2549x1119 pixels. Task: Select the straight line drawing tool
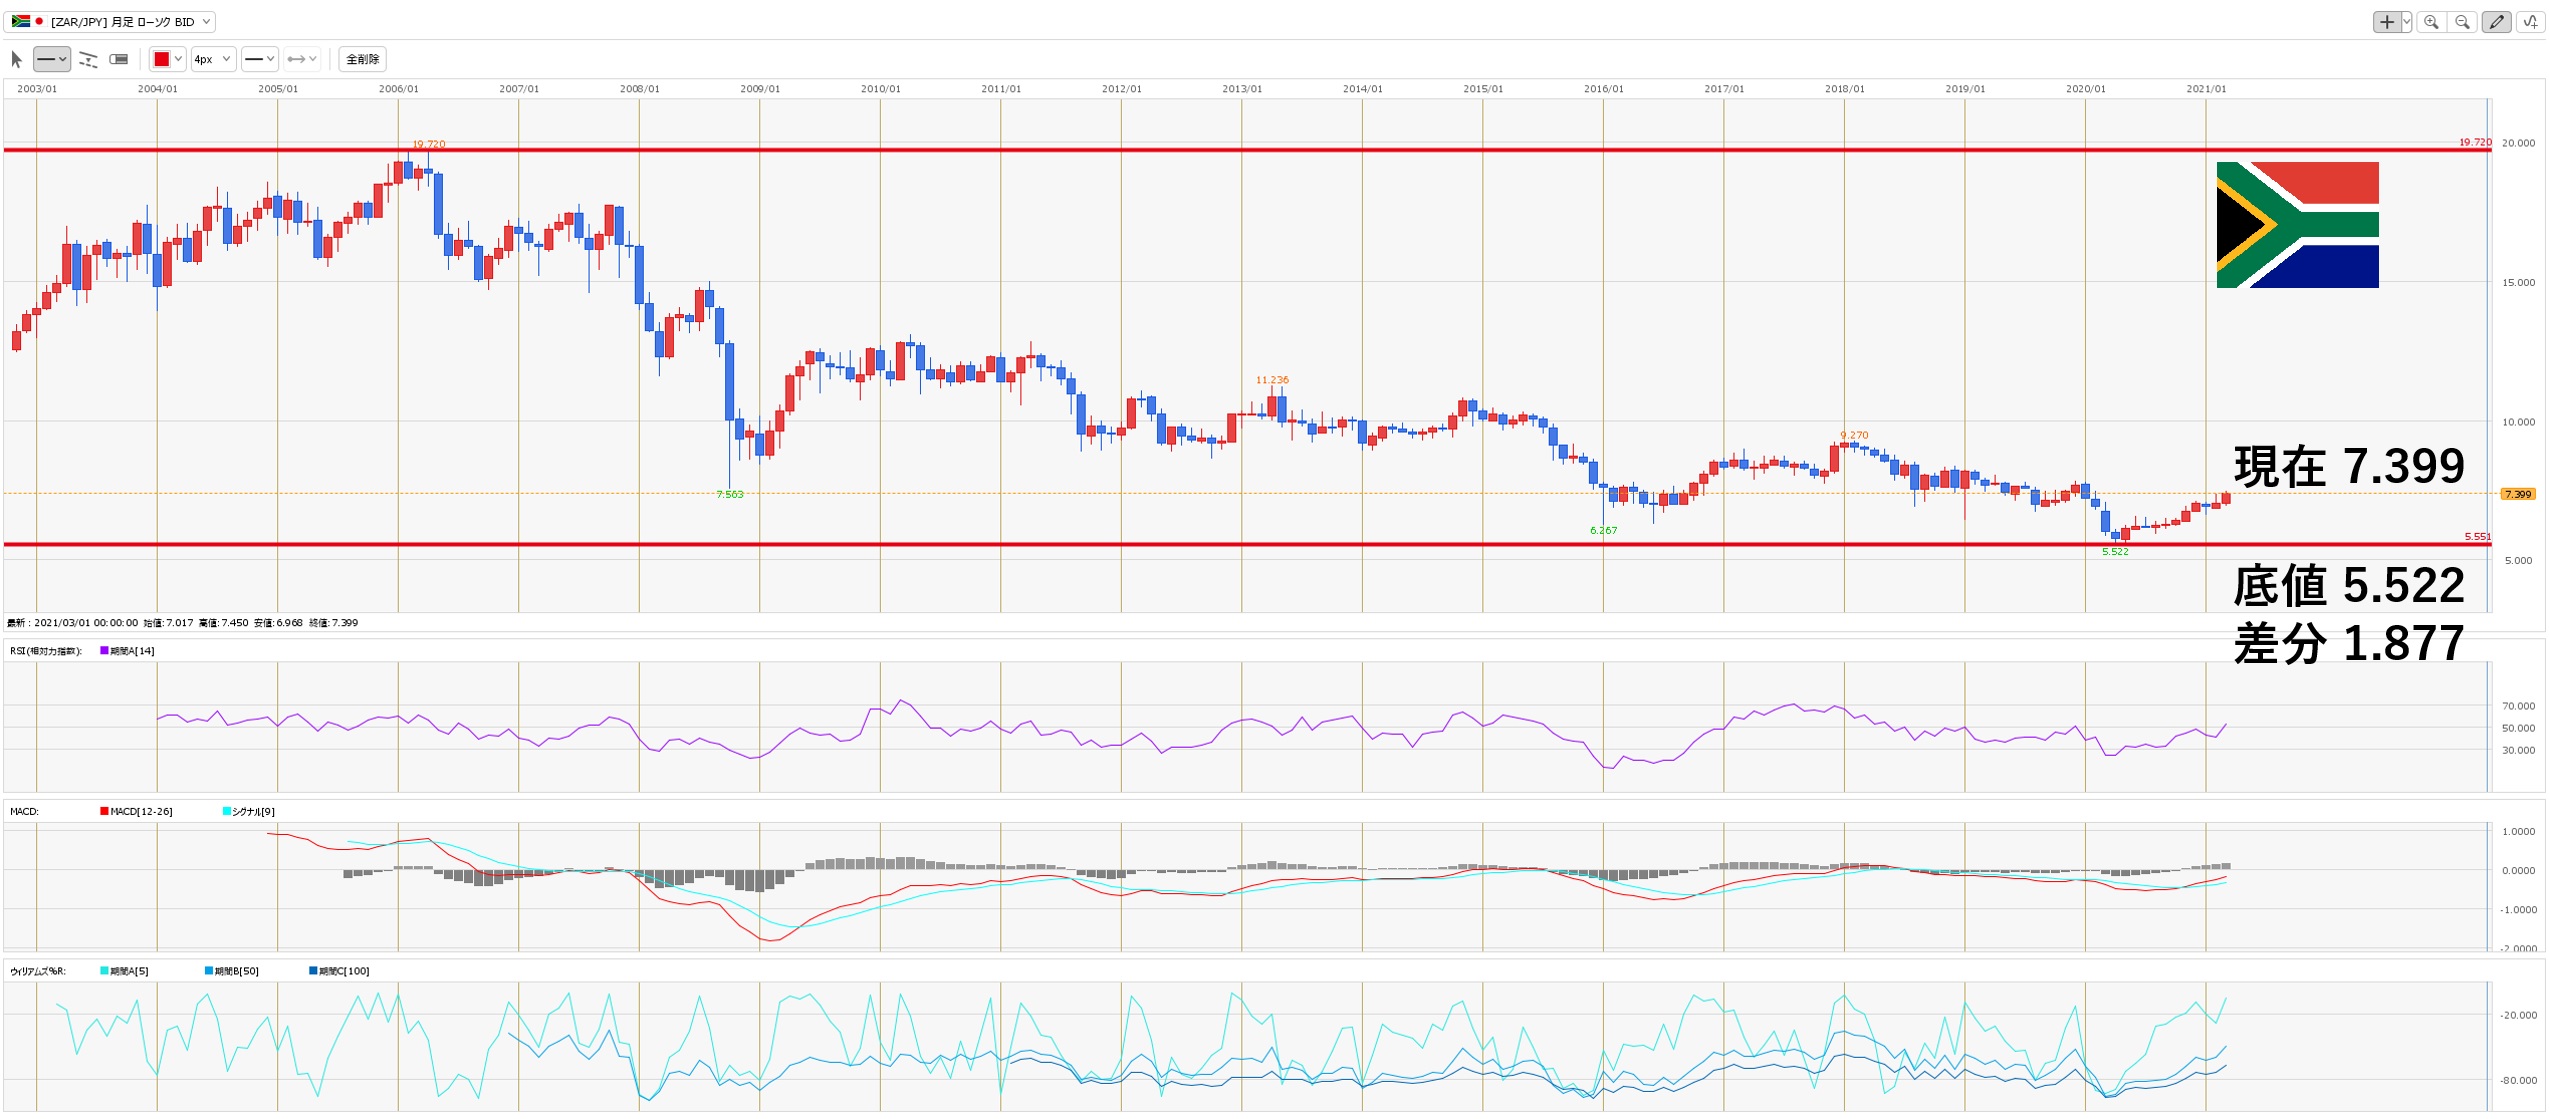pyautogui.click(x=46, y=59)
